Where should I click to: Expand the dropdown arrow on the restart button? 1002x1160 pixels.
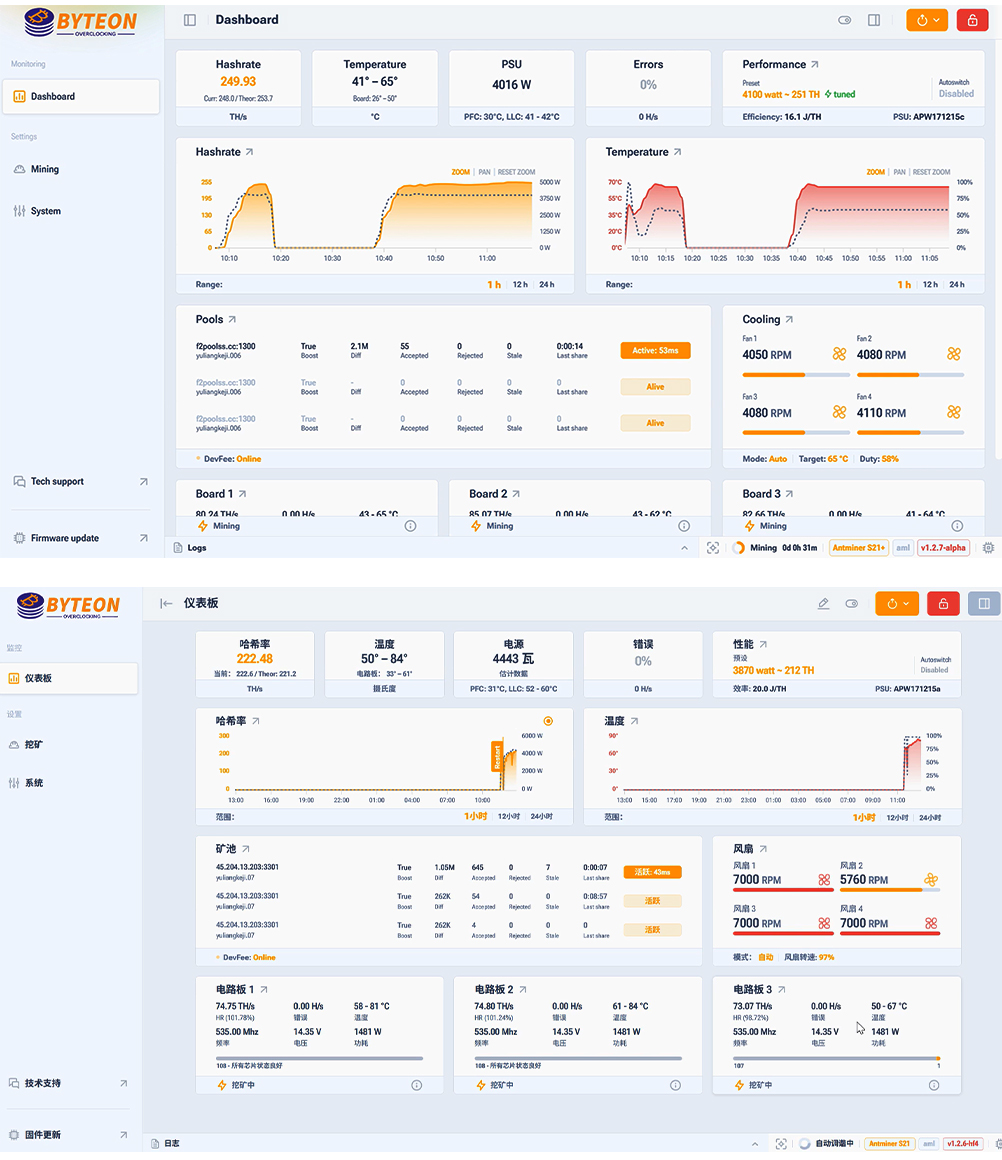click(936, 19)
